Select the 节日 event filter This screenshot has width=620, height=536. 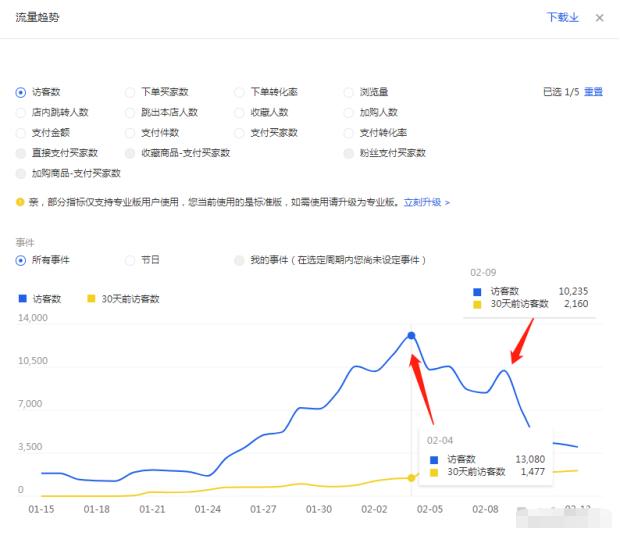pos(130,260)
